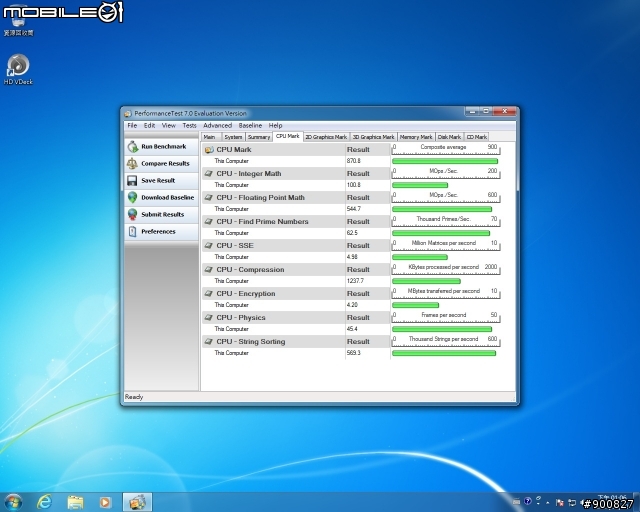Click the chip icon beside CPU - Physics

pyautogui.click(x=209, y=317)
